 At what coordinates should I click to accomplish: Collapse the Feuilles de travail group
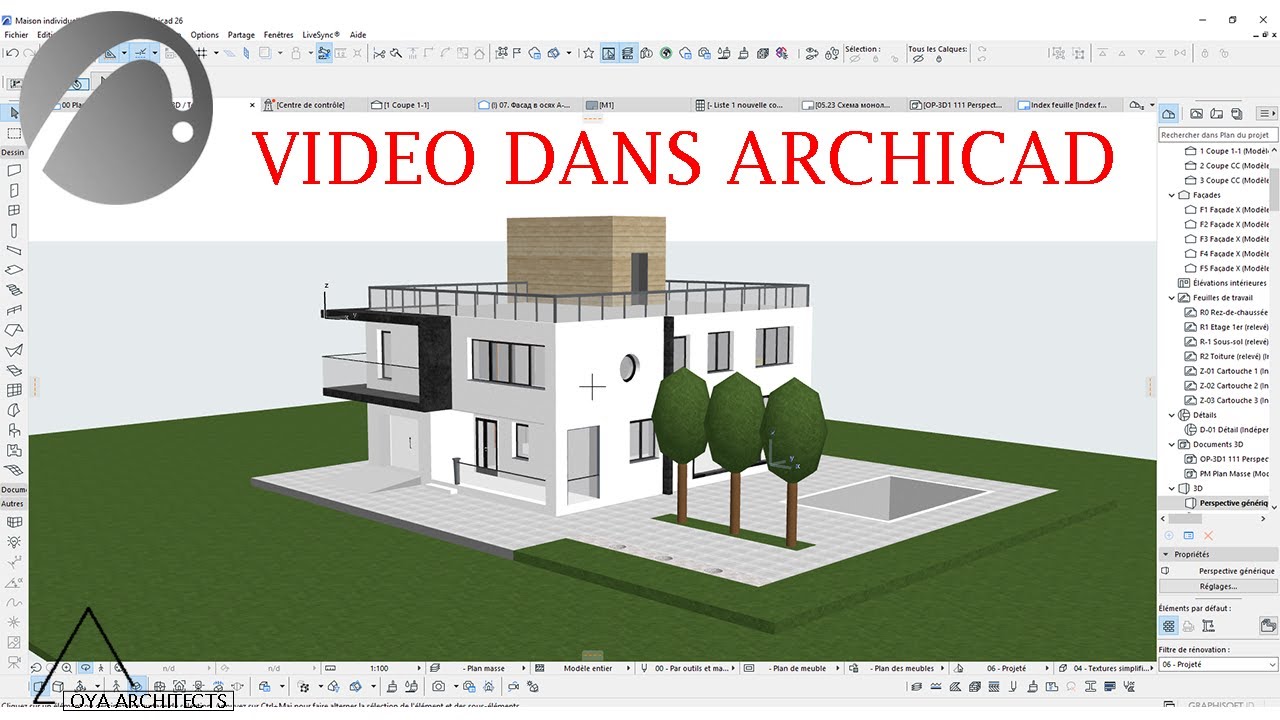1172,298
